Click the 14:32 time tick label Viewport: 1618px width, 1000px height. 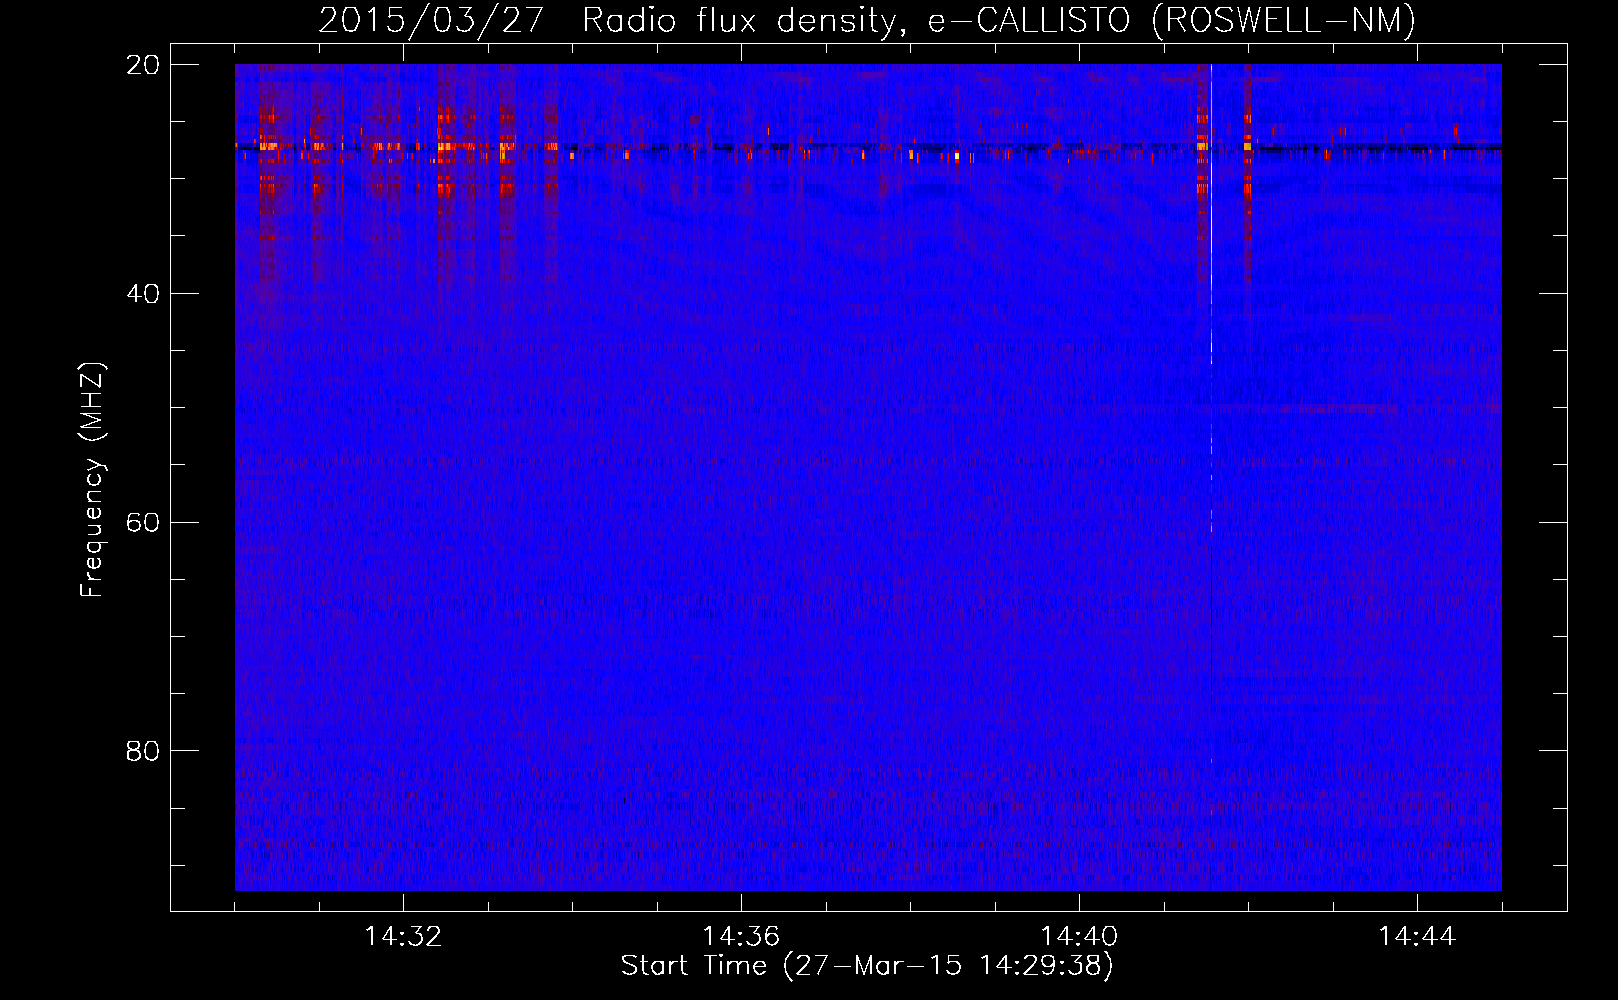(x=403, y=937)
